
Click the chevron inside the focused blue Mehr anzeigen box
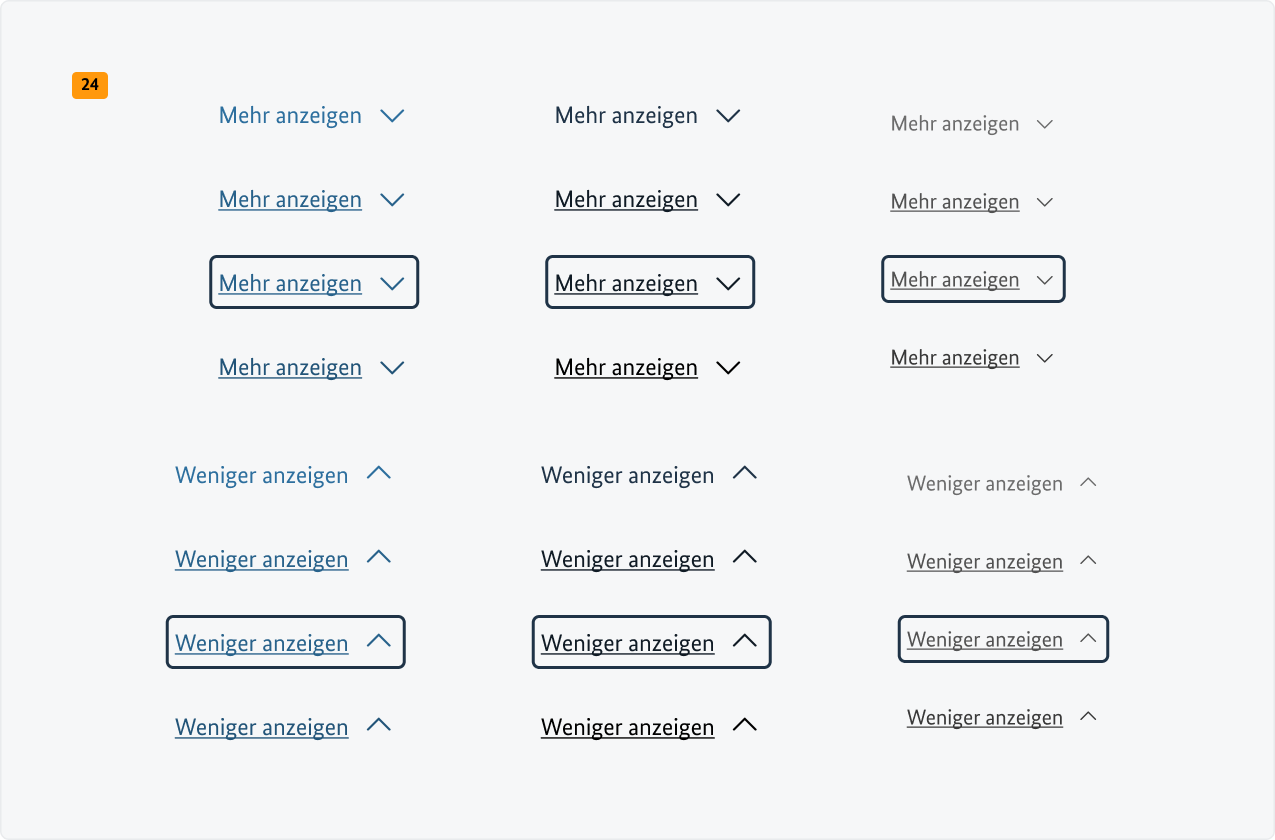392,283
